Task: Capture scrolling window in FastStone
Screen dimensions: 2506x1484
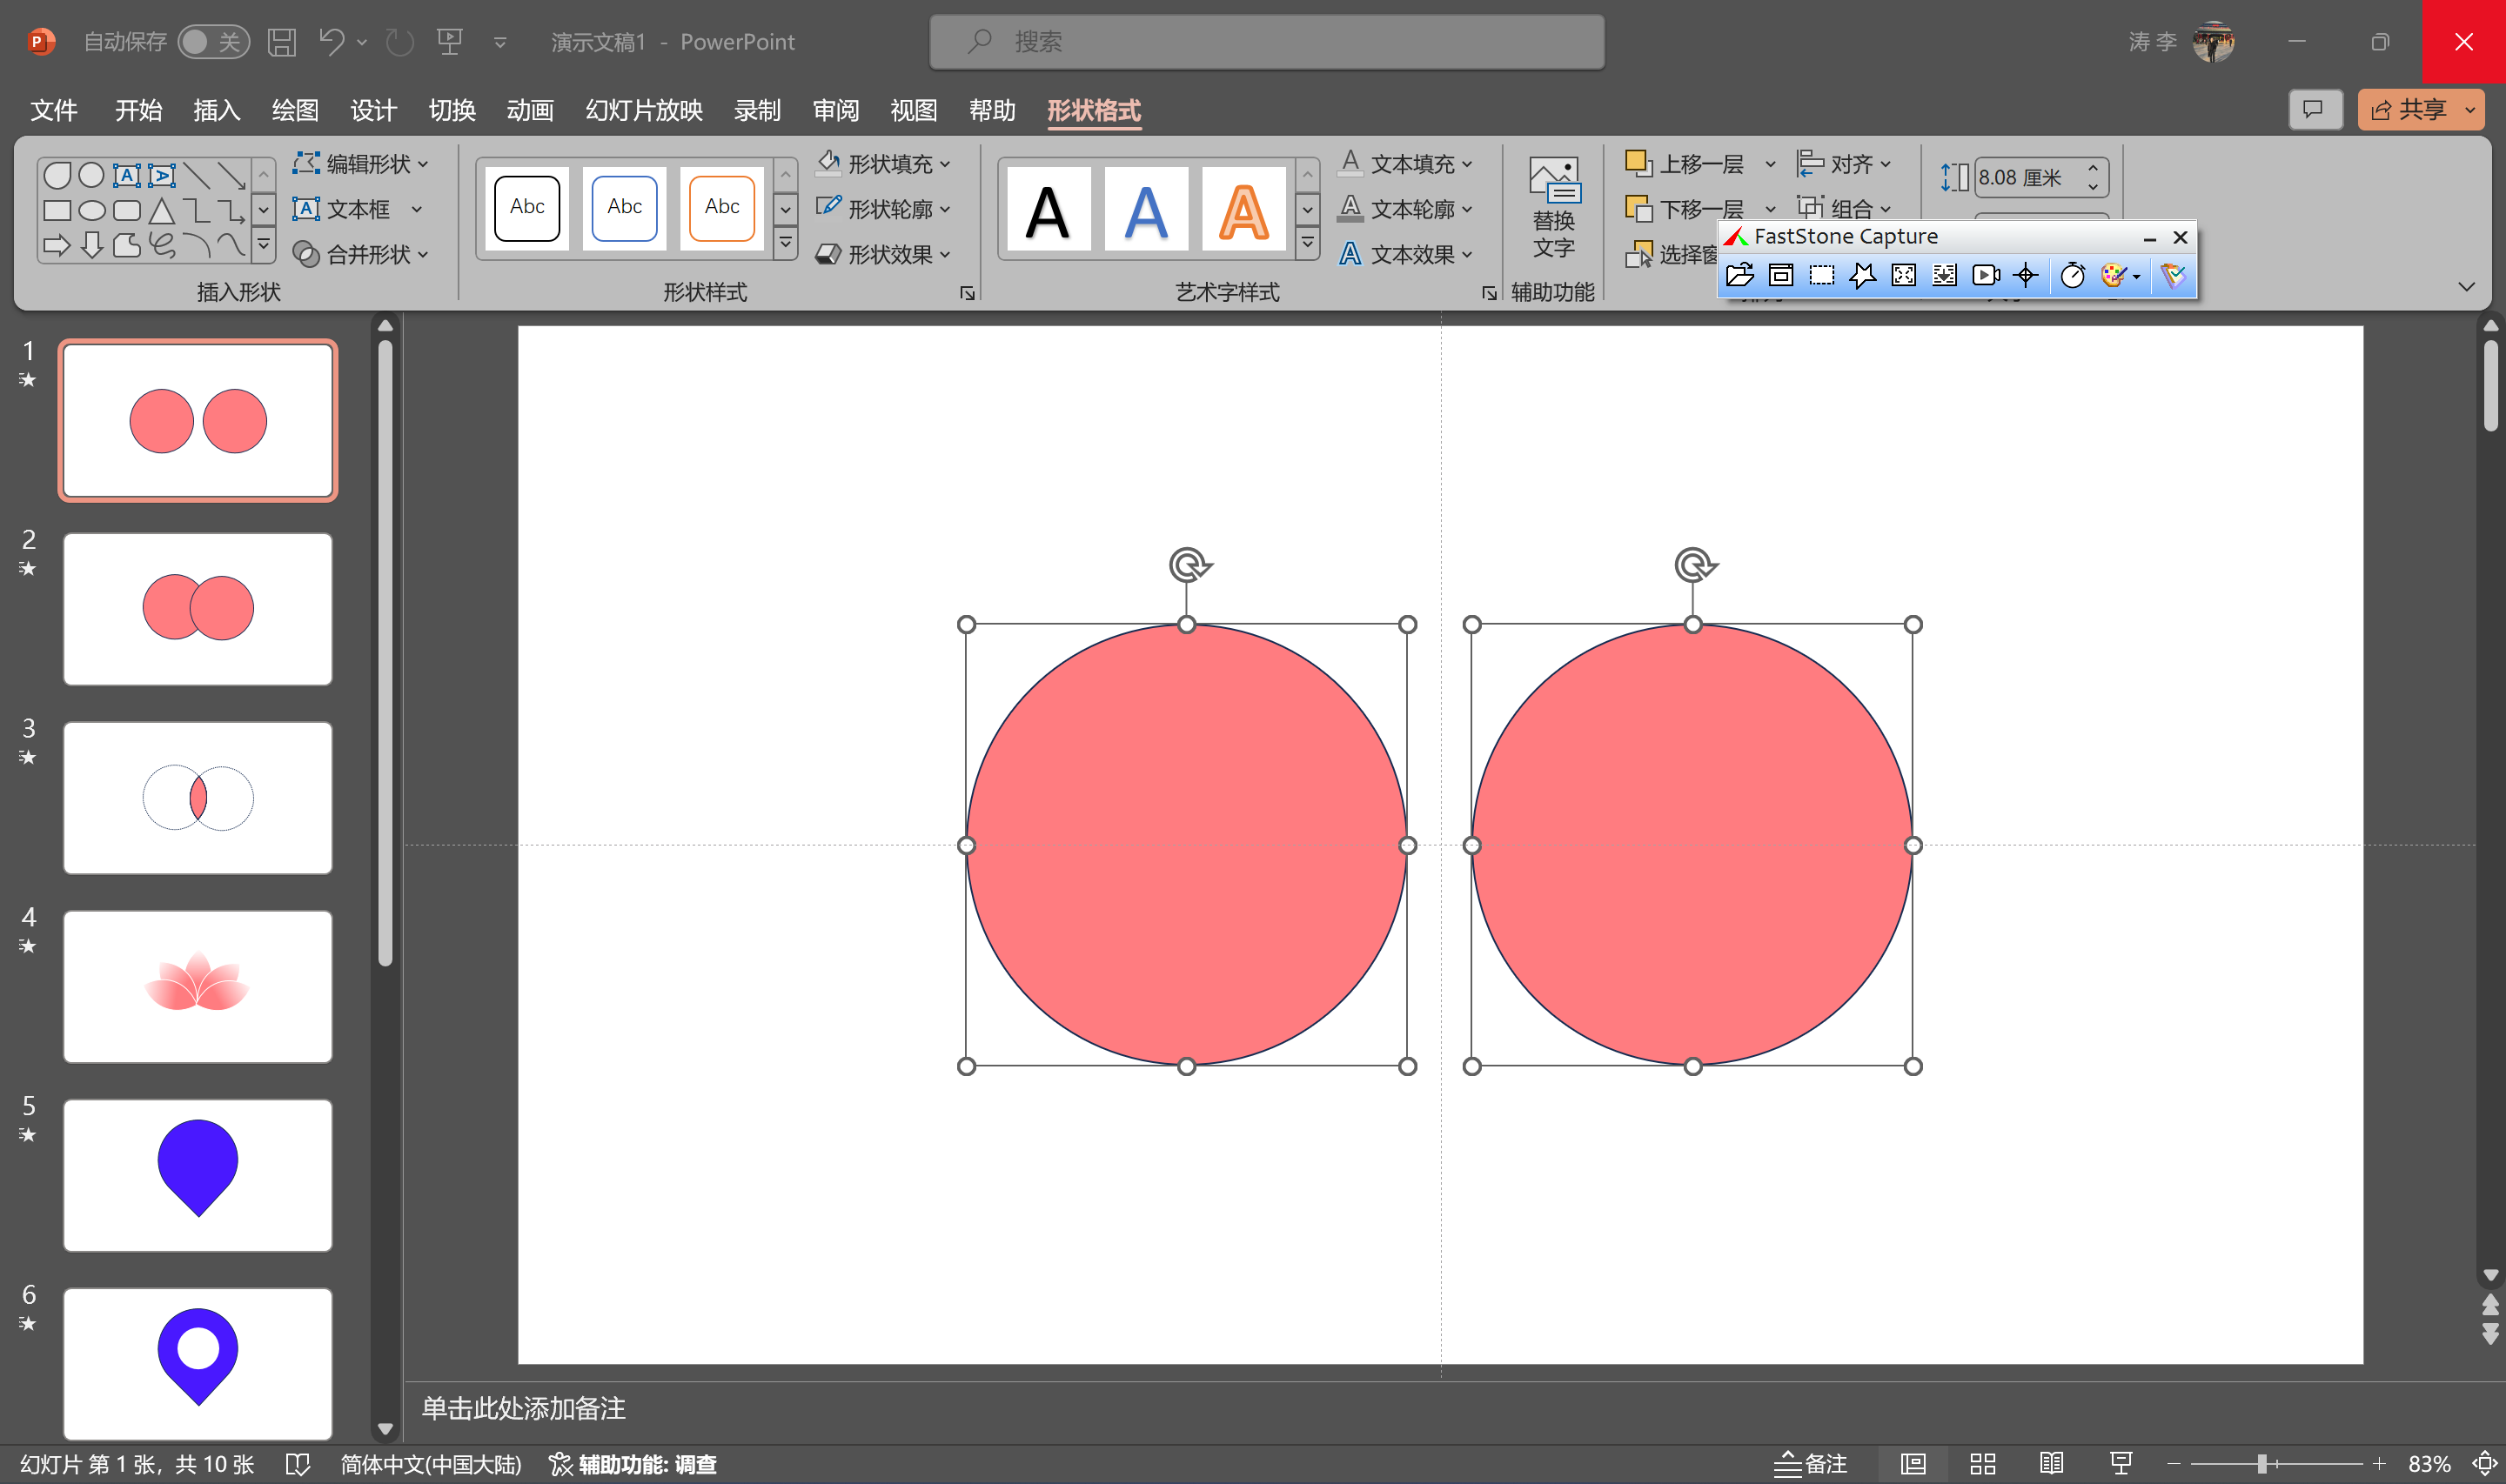Action: [x=1944, y=275]
